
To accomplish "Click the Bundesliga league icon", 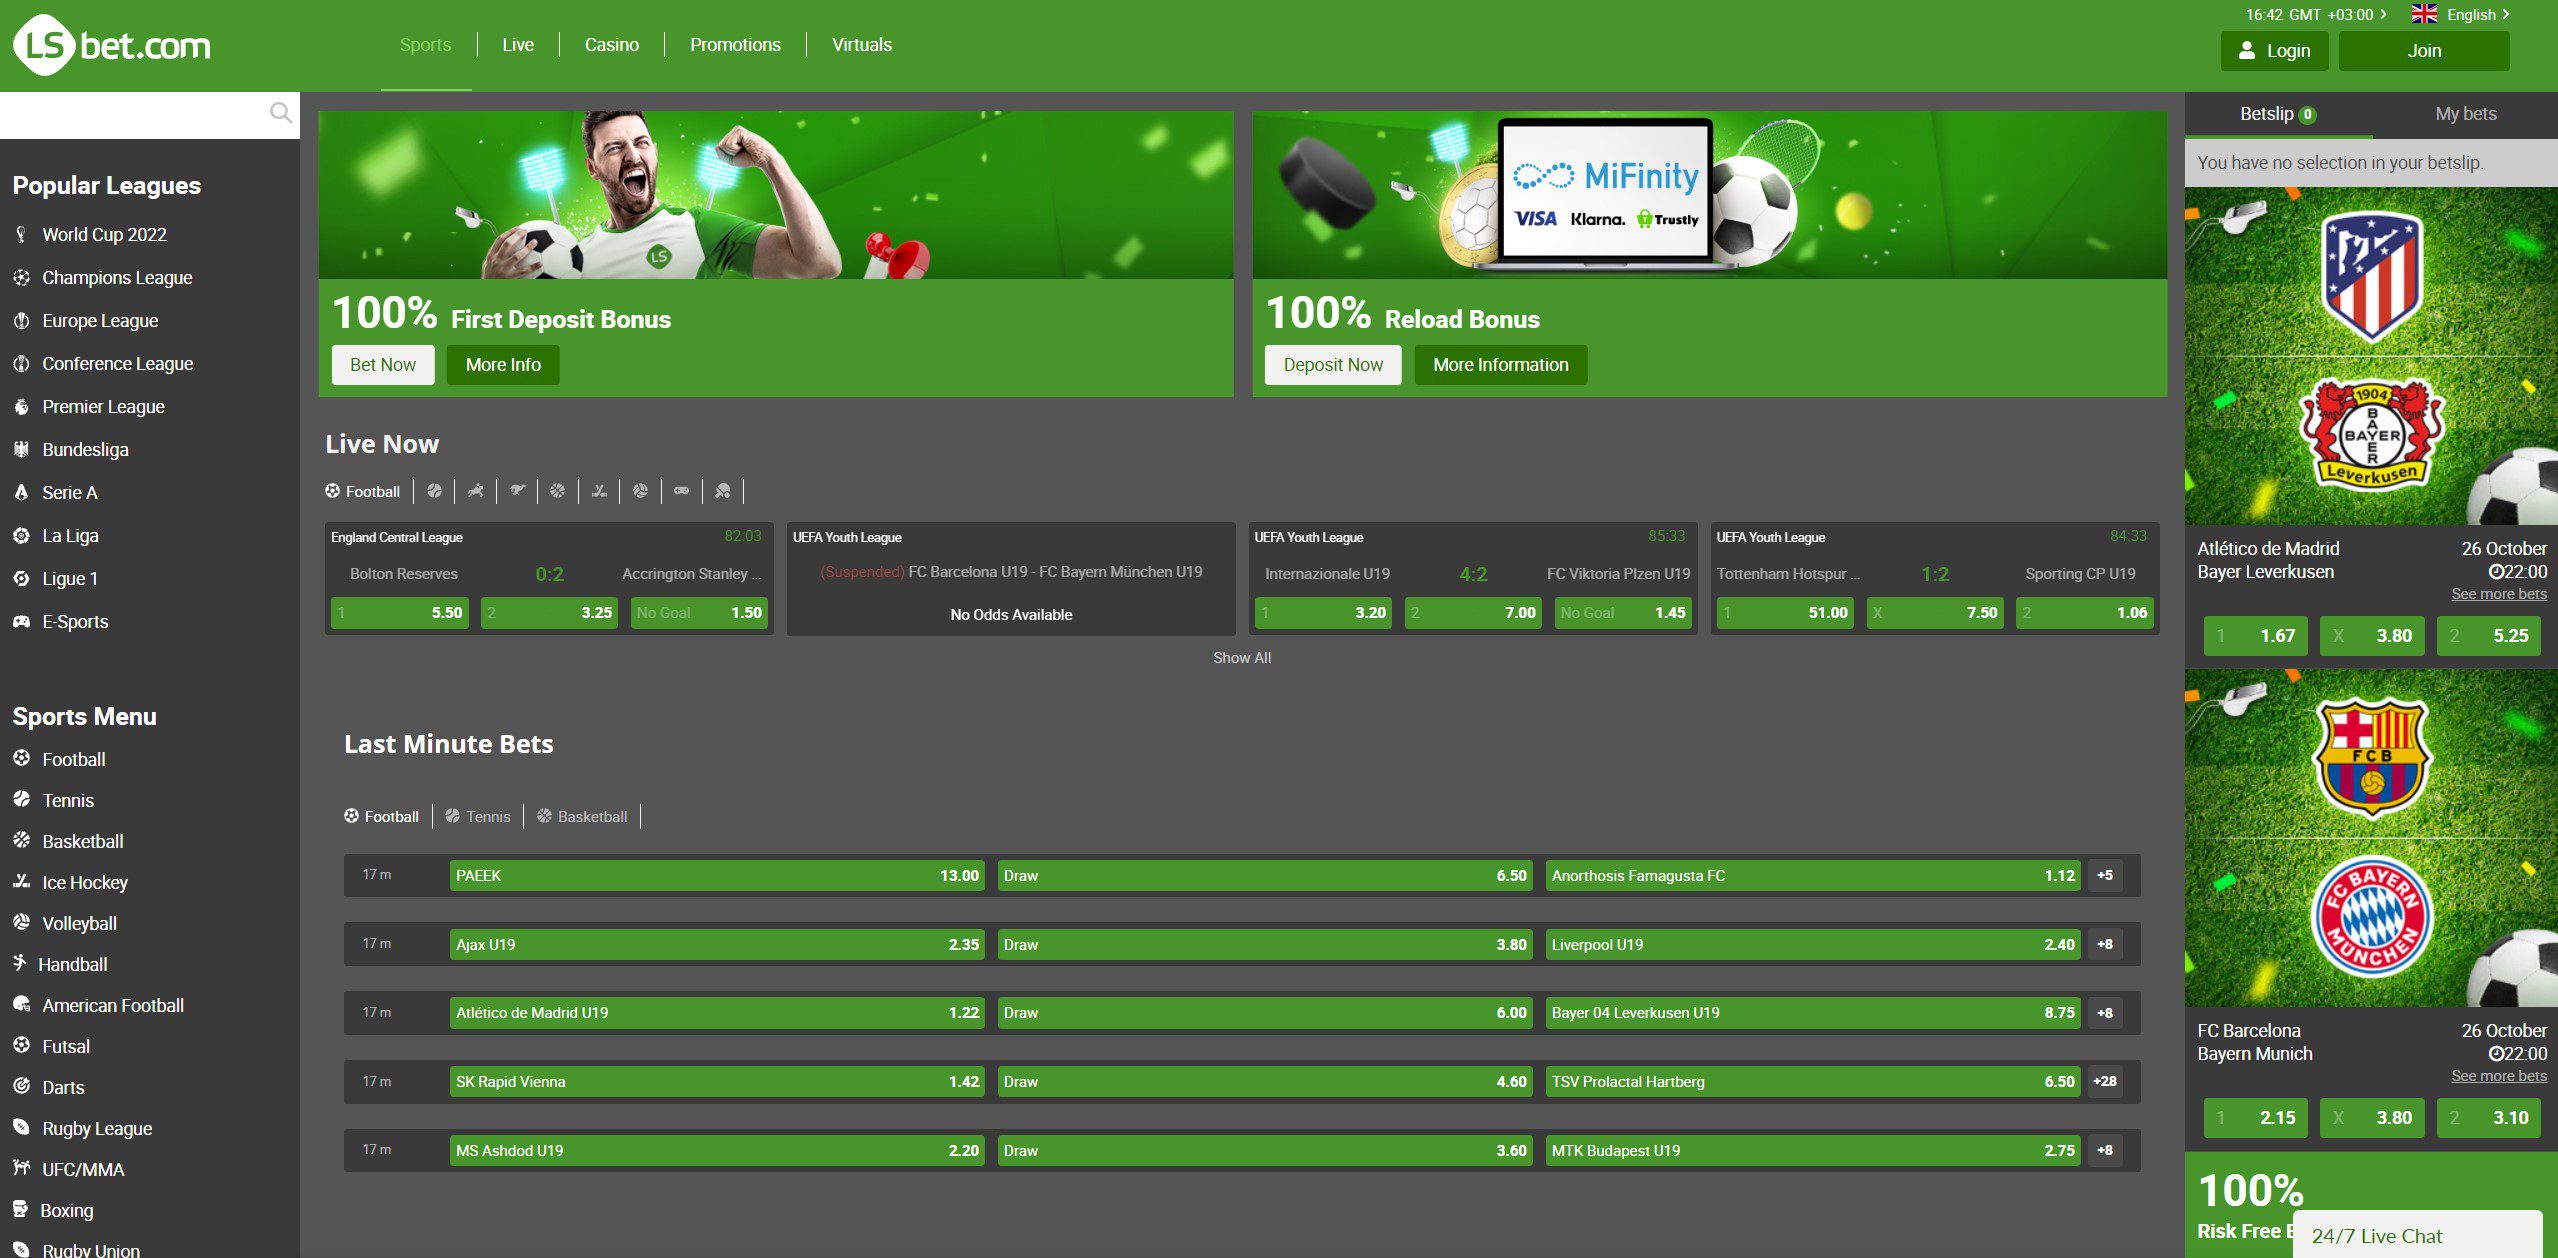I will 21,449.
